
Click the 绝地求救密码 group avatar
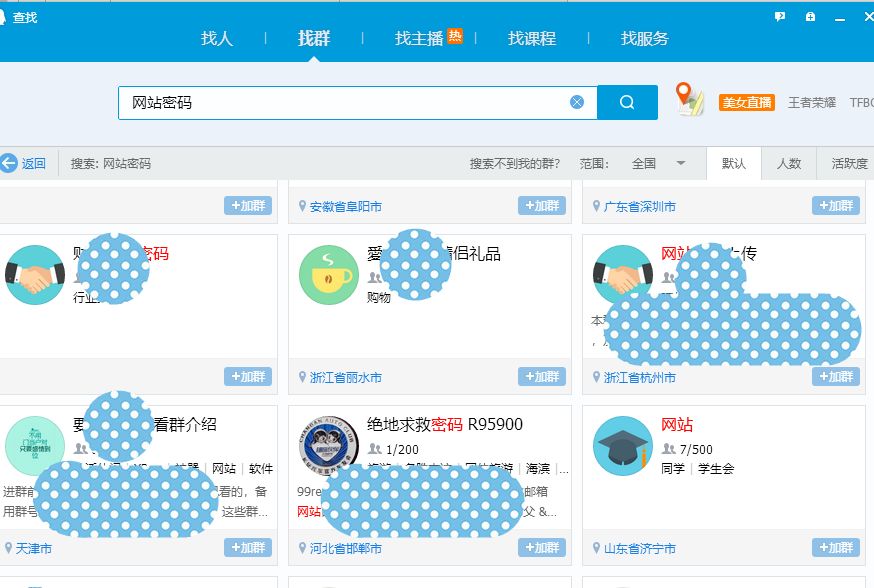pyautogui.click(x=329, y=446)
